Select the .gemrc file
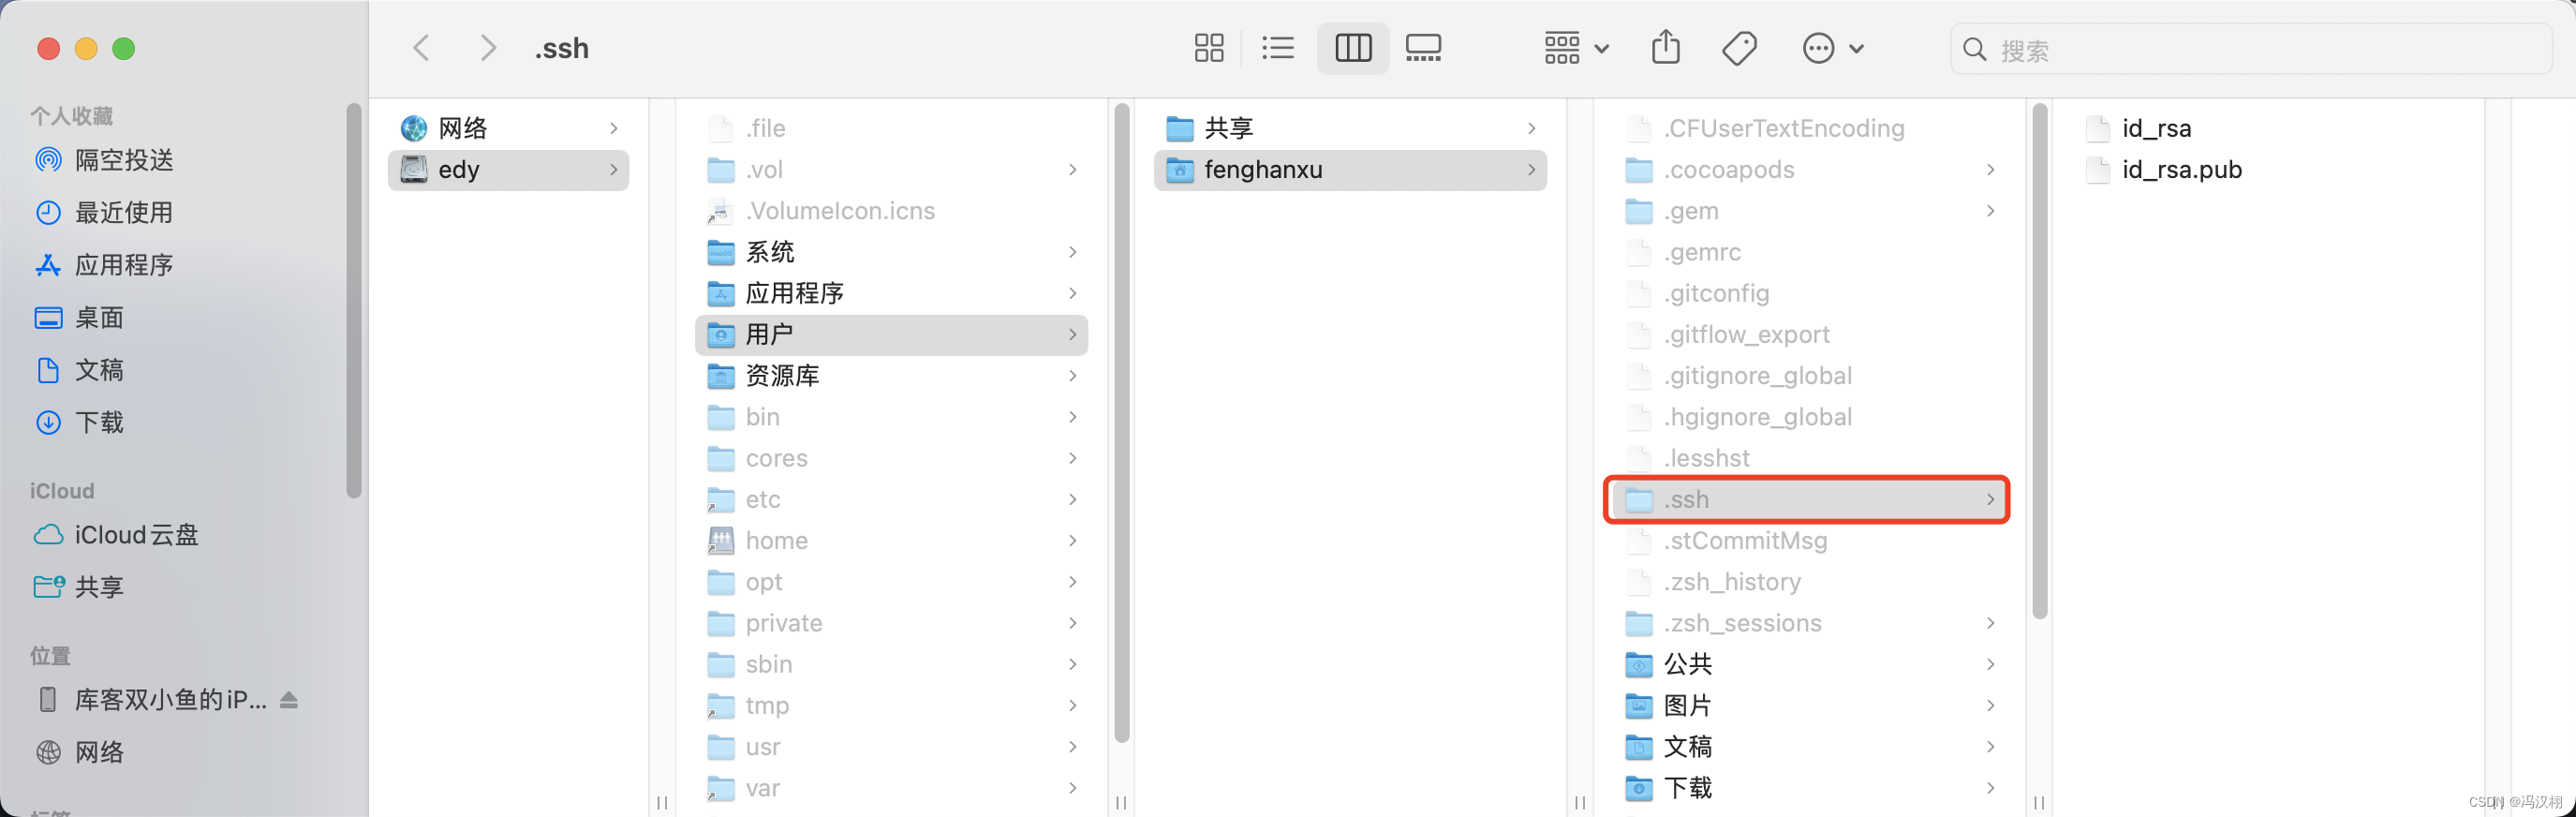Screen dimensions: 2576x817 coord(1809,252)
